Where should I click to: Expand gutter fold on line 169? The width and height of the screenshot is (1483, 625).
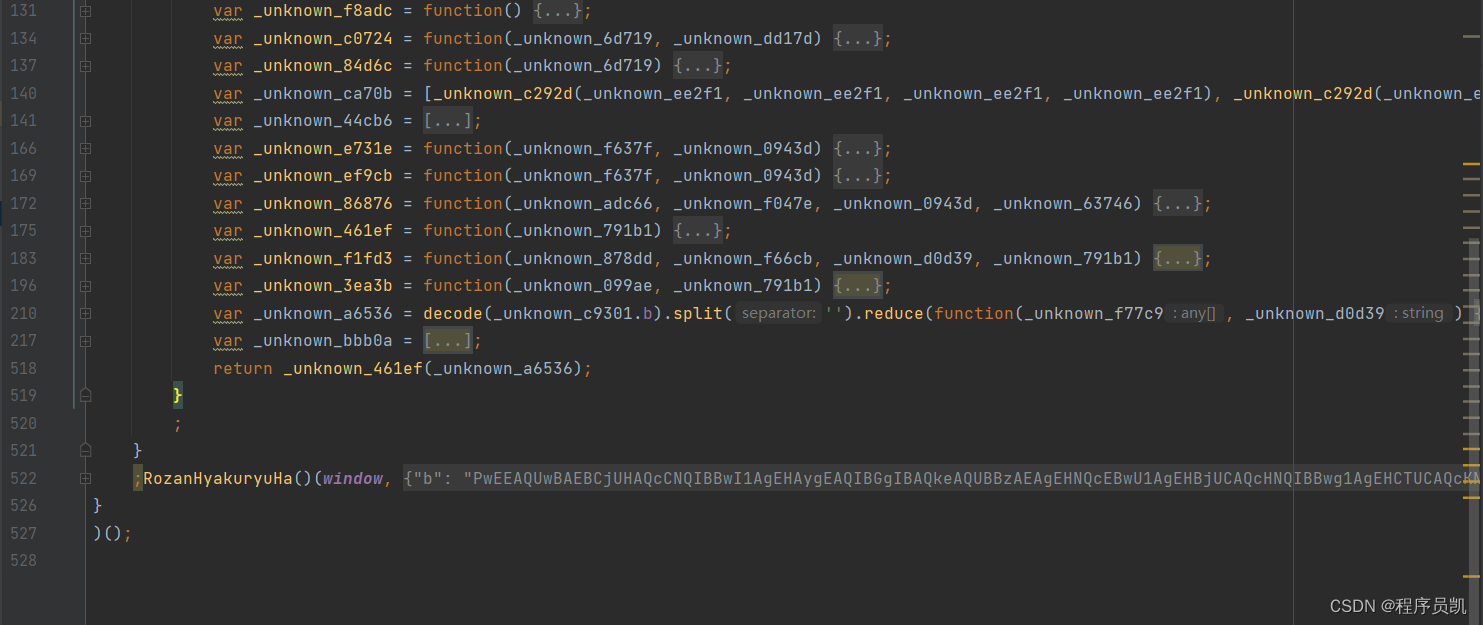click(x=85, y=176)
